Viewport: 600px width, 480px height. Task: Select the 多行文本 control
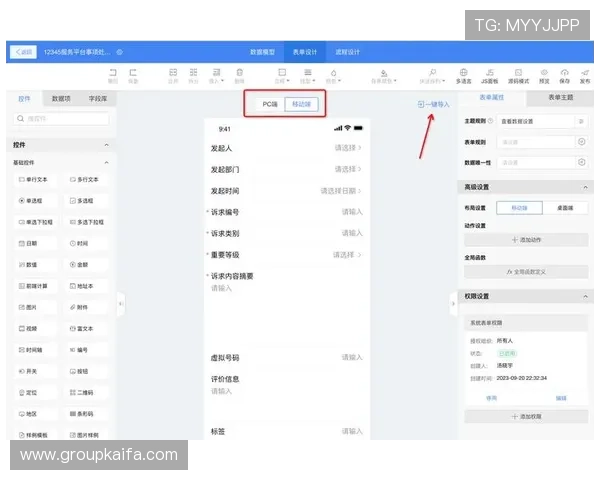coord(86,180)
